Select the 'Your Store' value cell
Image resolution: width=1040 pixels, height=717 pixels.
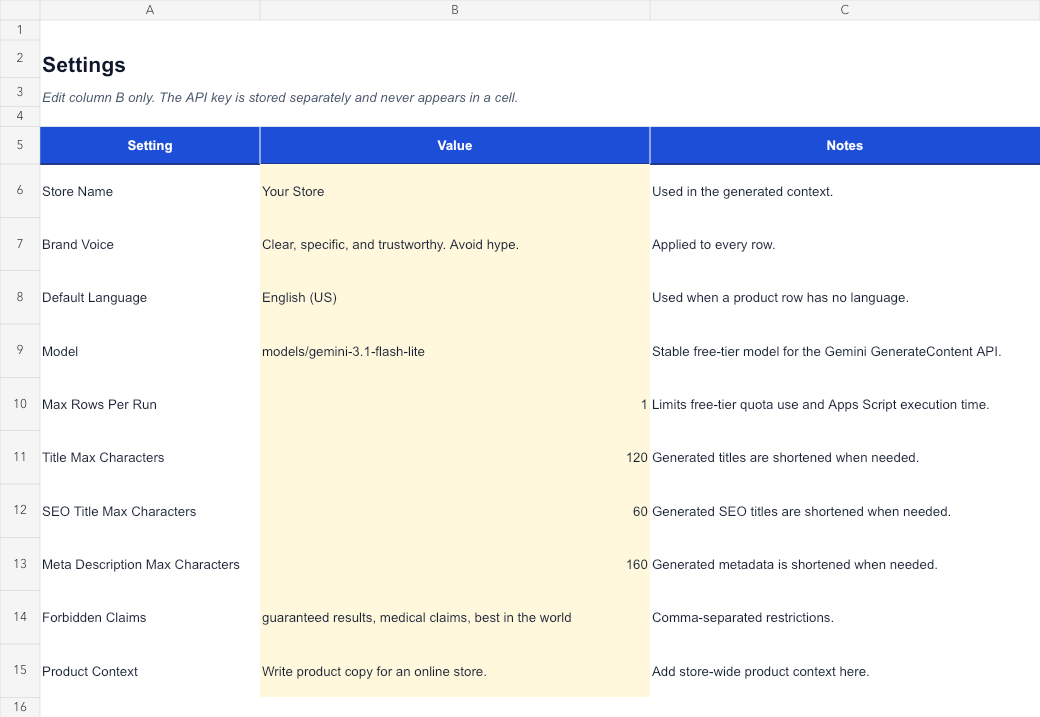pyautogui.click(x=454, y=191)
